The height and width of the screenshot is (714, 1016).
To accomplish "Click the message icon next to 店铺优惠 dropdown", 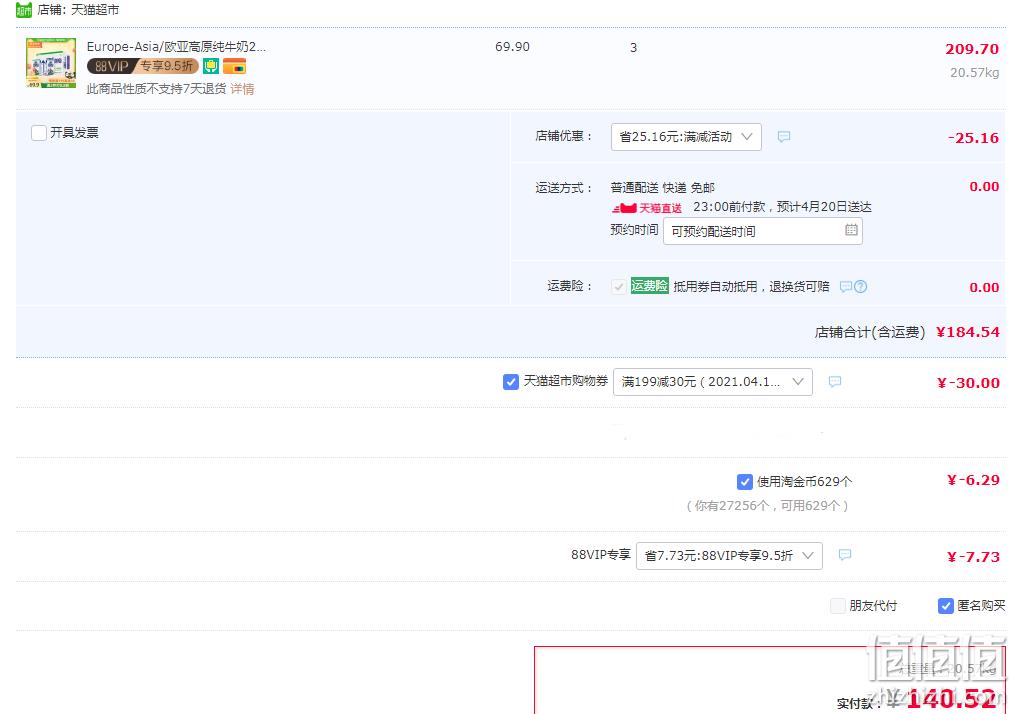I will 784,137.
